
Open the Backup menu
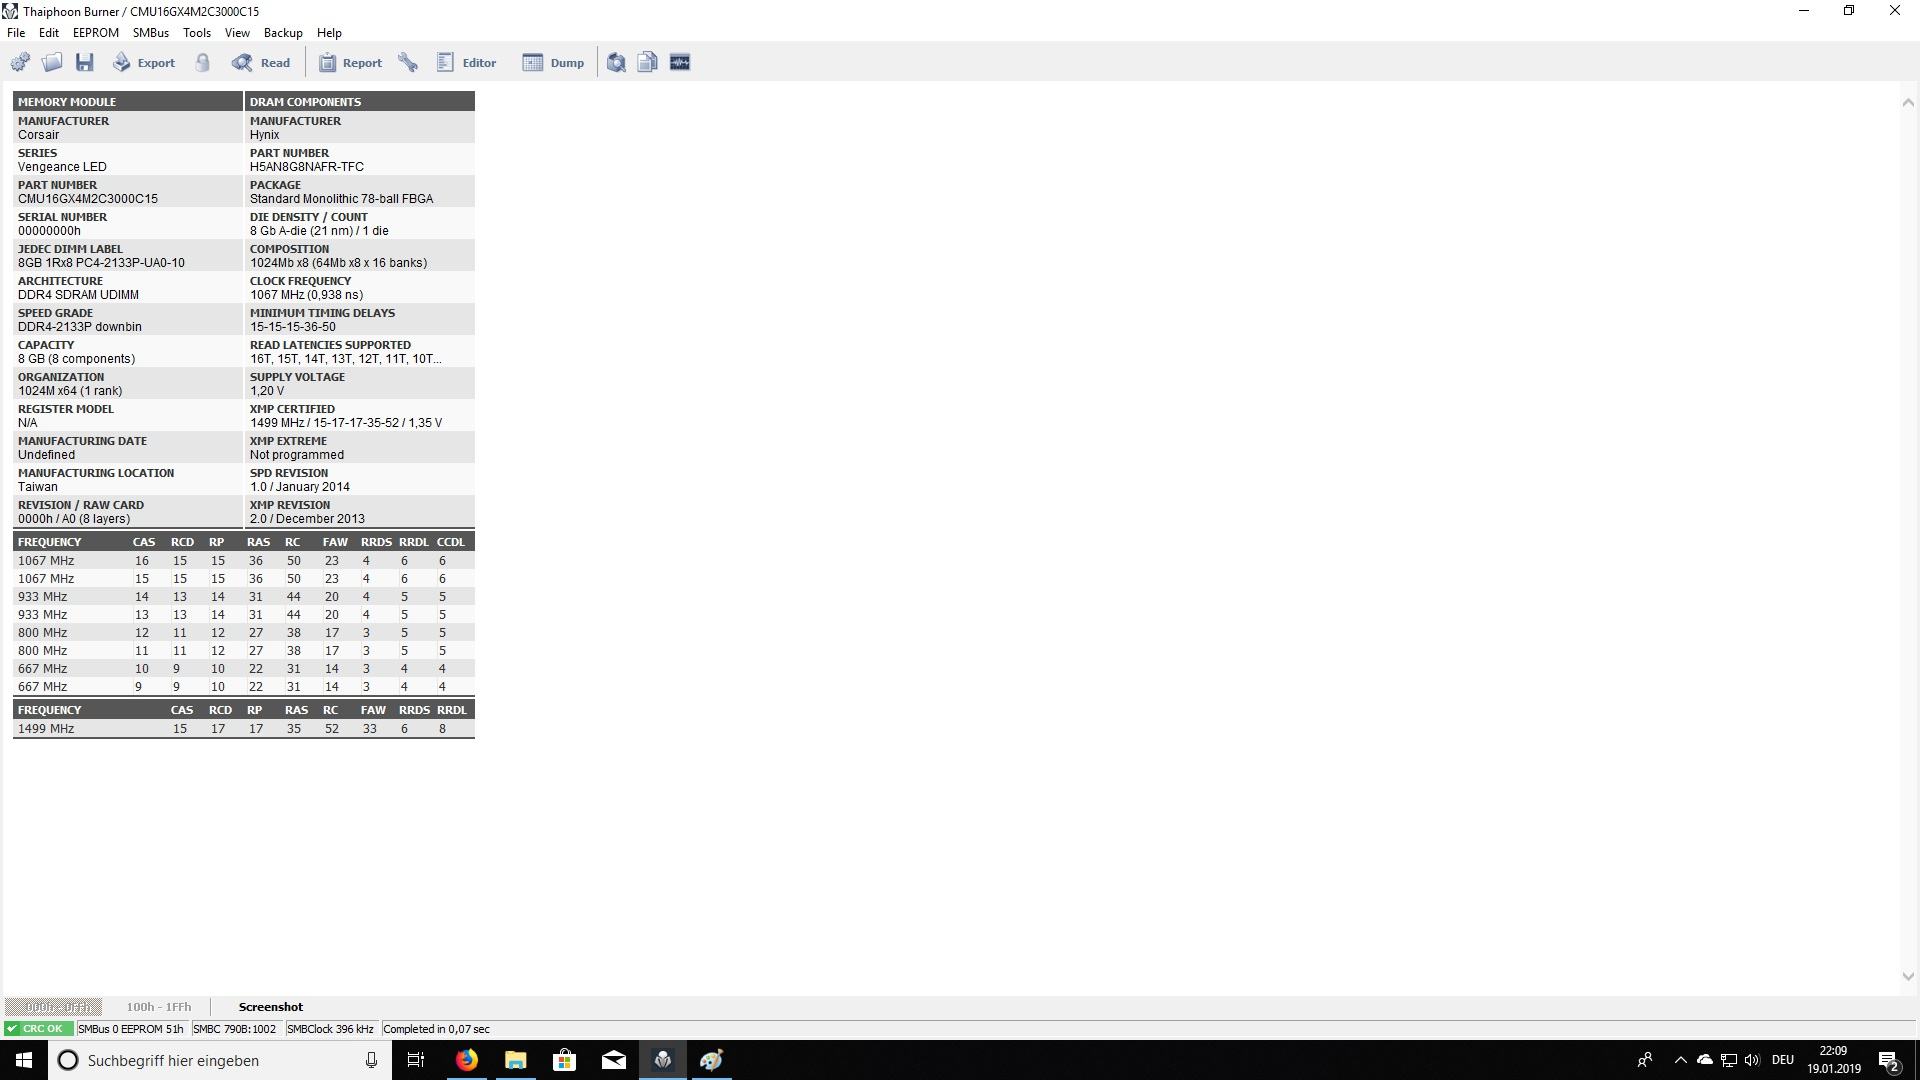[283, 33]
